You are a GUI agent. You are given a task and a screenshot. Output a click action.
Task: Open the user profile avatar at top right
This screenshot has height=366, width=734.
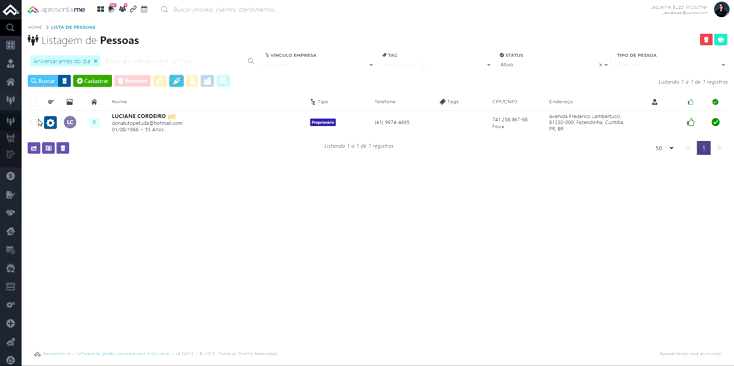point(721,9)
